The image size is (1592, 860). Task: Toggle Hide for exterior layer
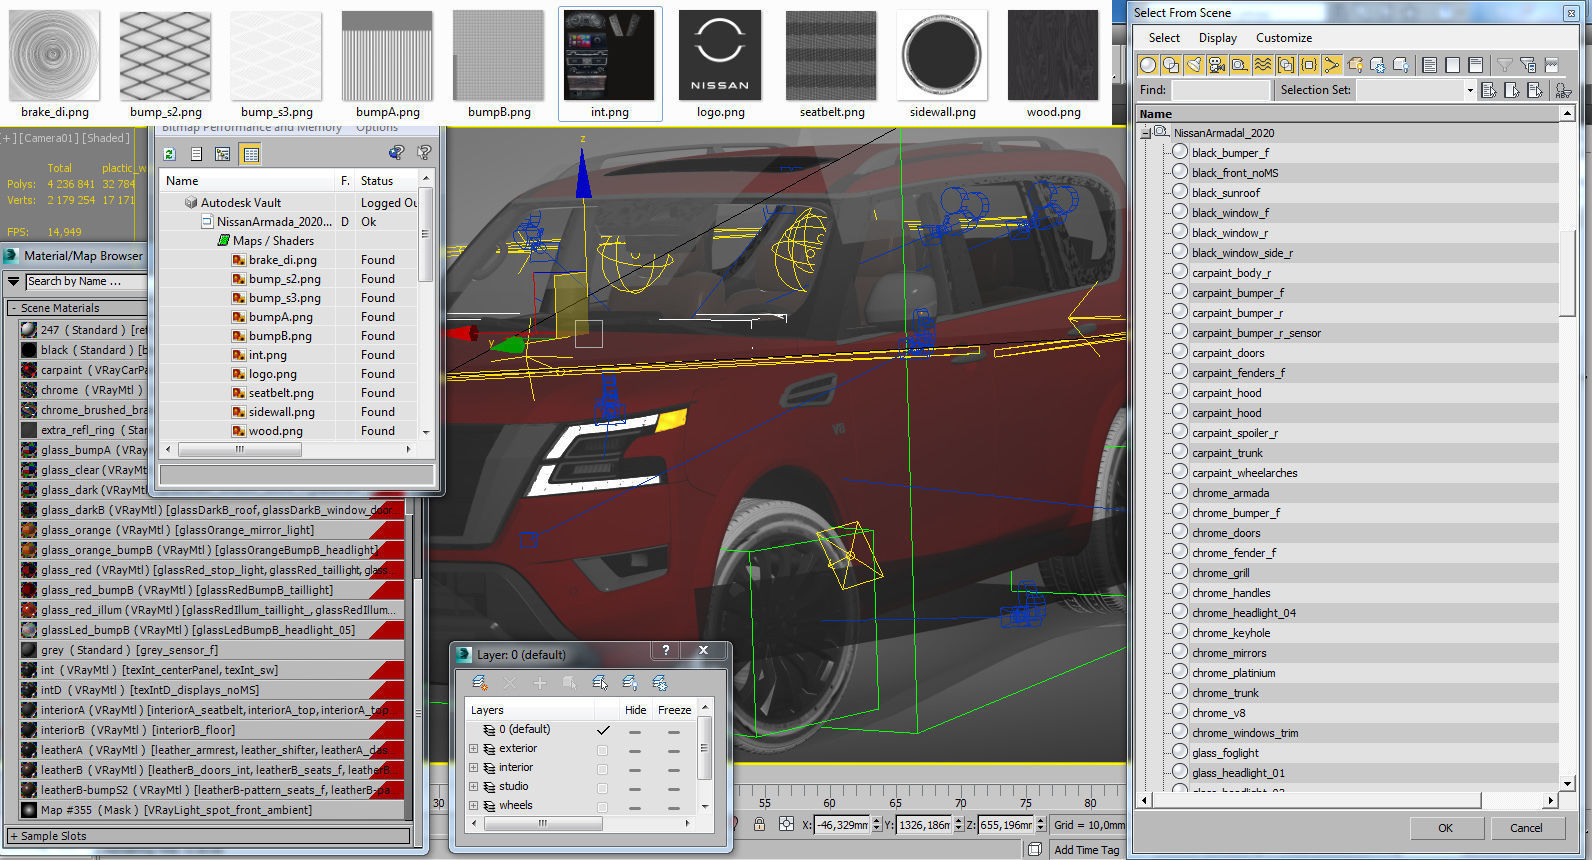pos(635,749)
